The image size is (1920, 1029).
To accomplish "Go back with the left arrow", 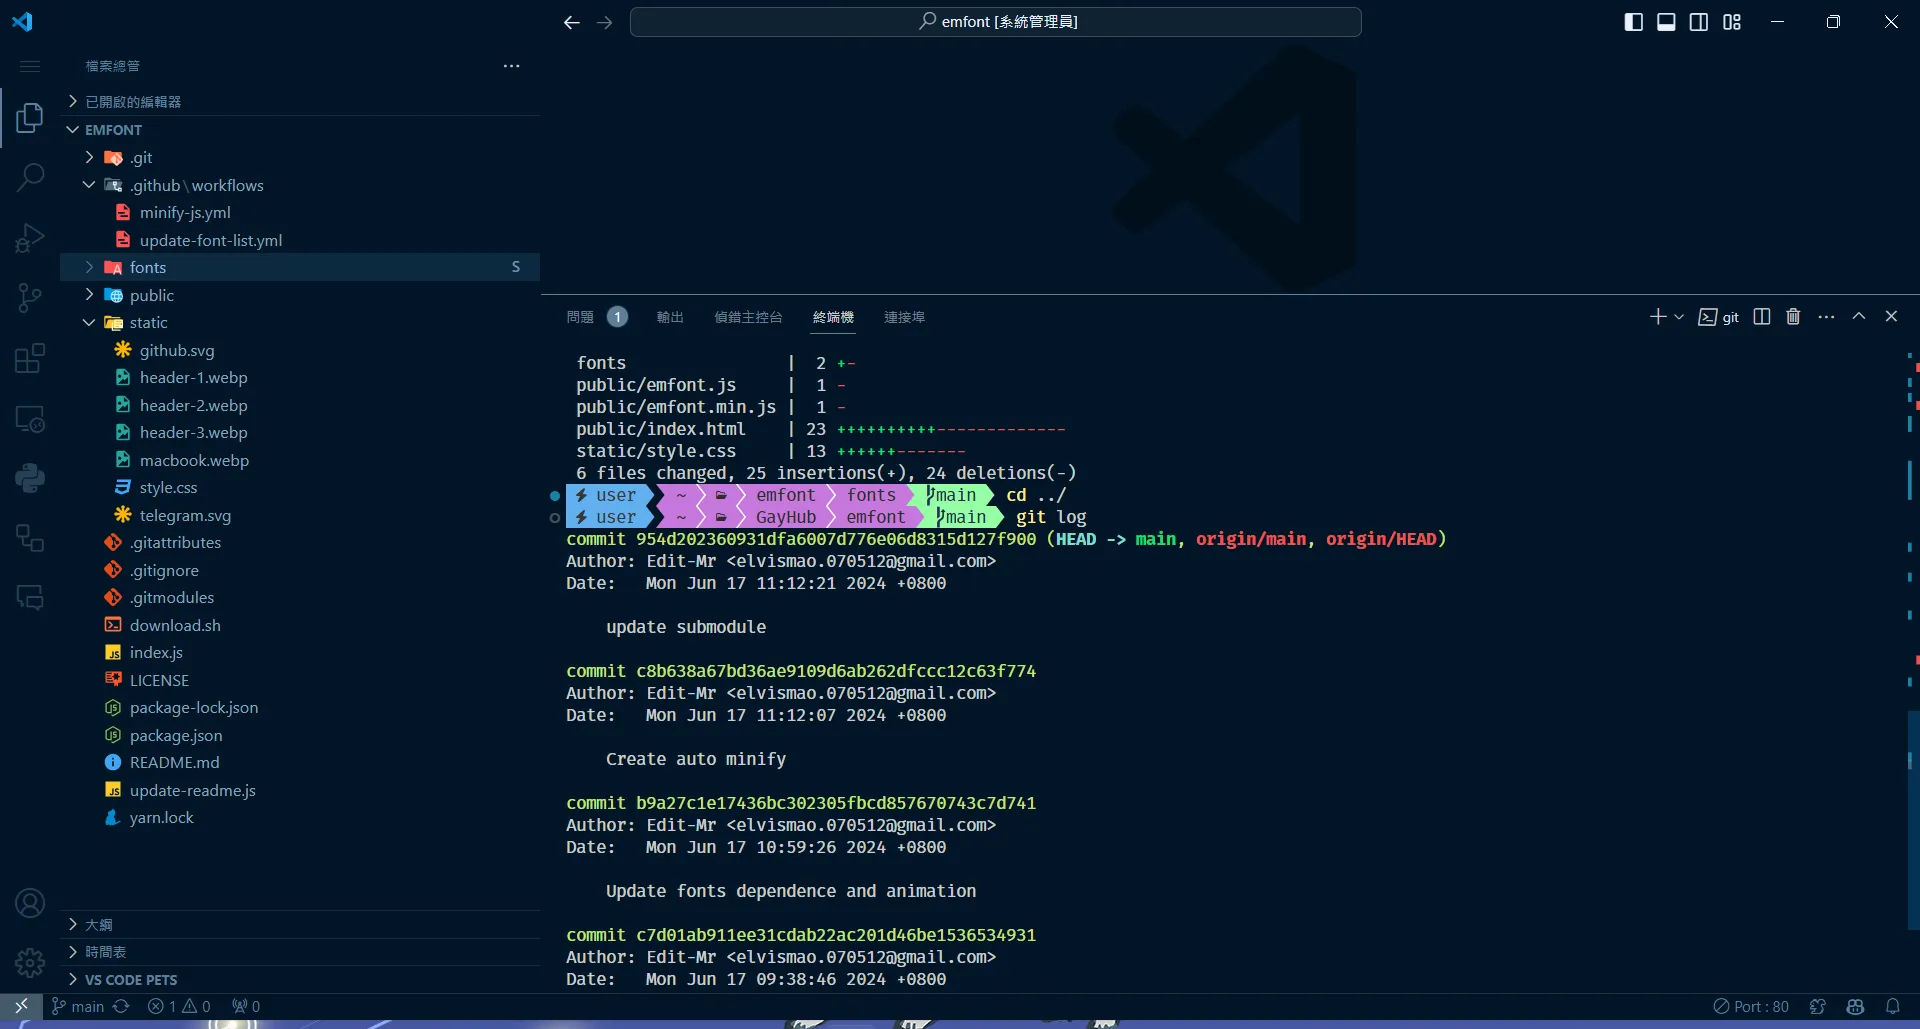I will click(x=571, y=22).
